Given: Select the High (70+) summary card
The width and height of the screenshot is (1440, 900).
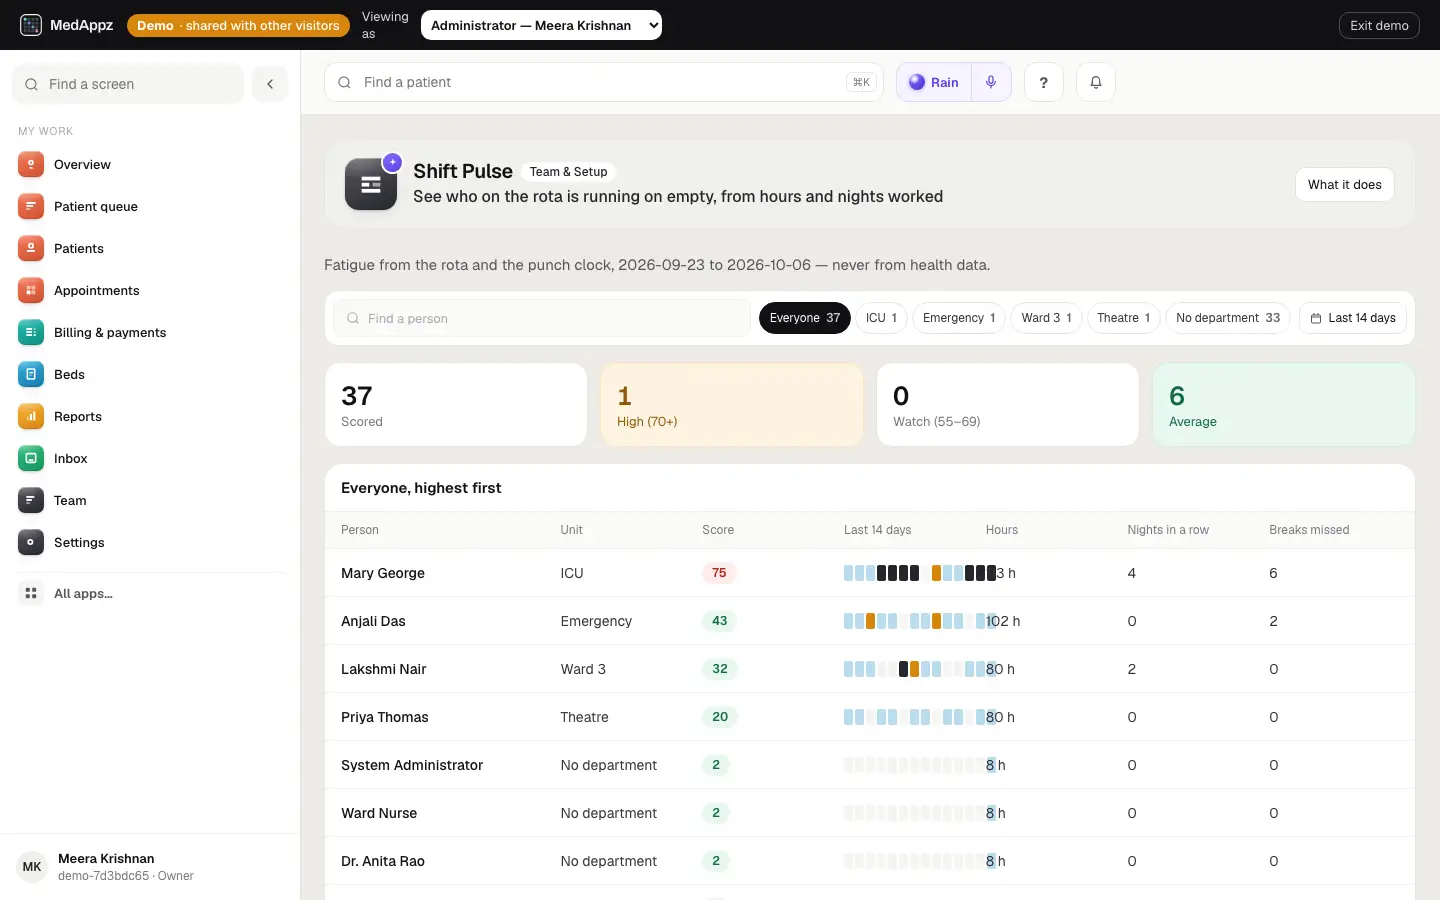Looking at the screenshot, I should tap(732, 404).
